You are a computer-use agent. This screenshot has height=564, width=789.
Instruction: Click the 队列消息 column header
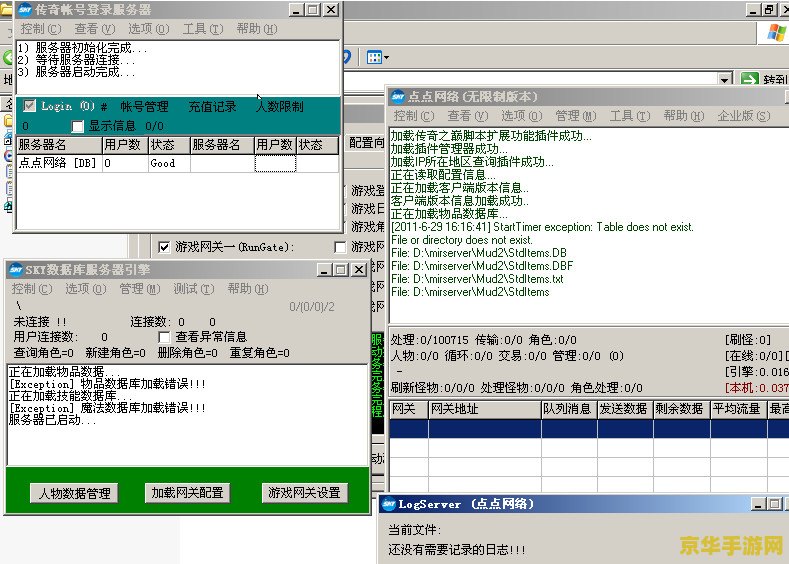569,409
